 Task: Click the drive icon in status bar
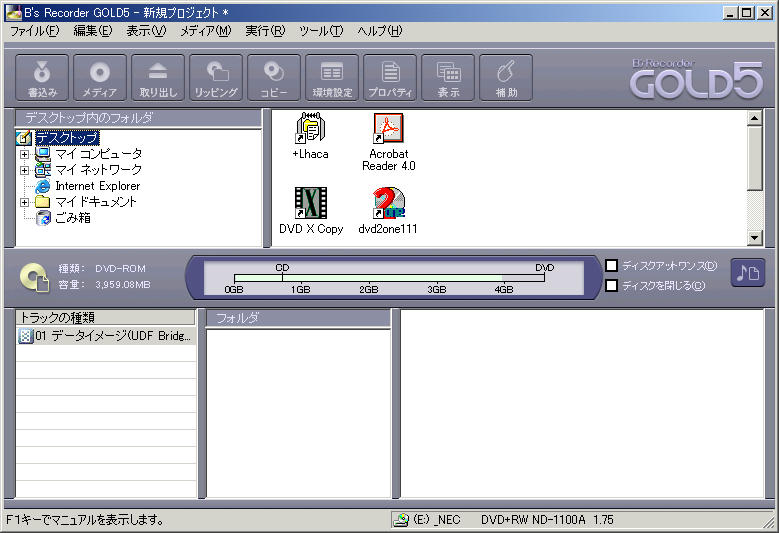coord(400,520)
